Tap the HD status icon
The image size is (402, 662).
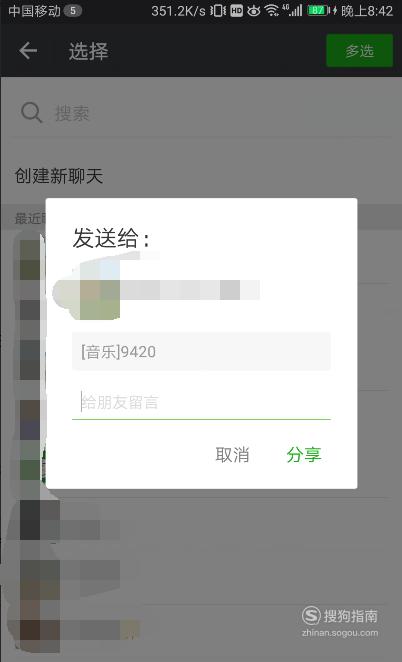tap(236, 11)
